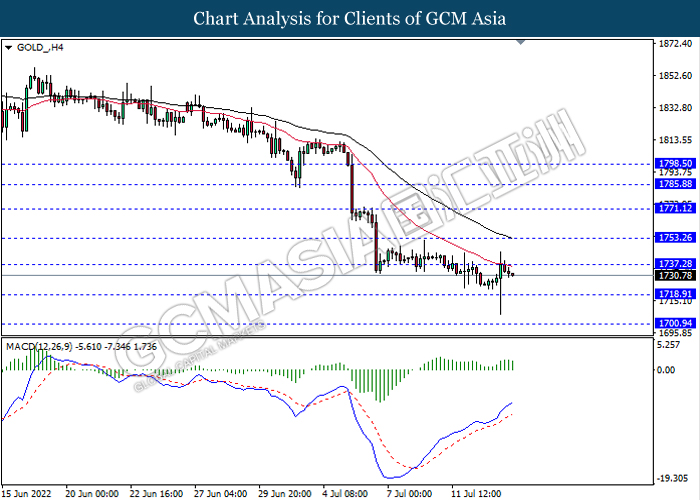Click the chart shift triangle marker at top
The height and width of the screenshot is (500, 700).
pos(521,42)
